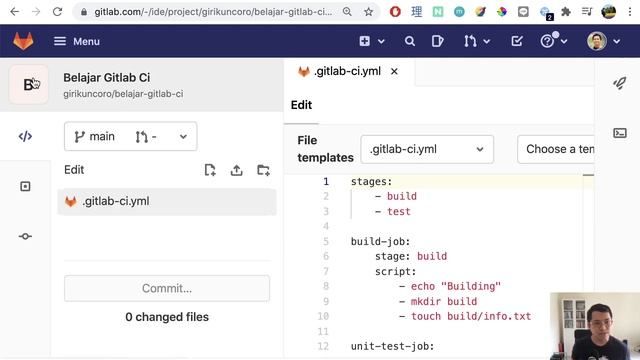This screenshot has height=360, width=640.
Task: Click the unit-test-job: line in editor
Action: pyautogui.click(x=393, y=347)
